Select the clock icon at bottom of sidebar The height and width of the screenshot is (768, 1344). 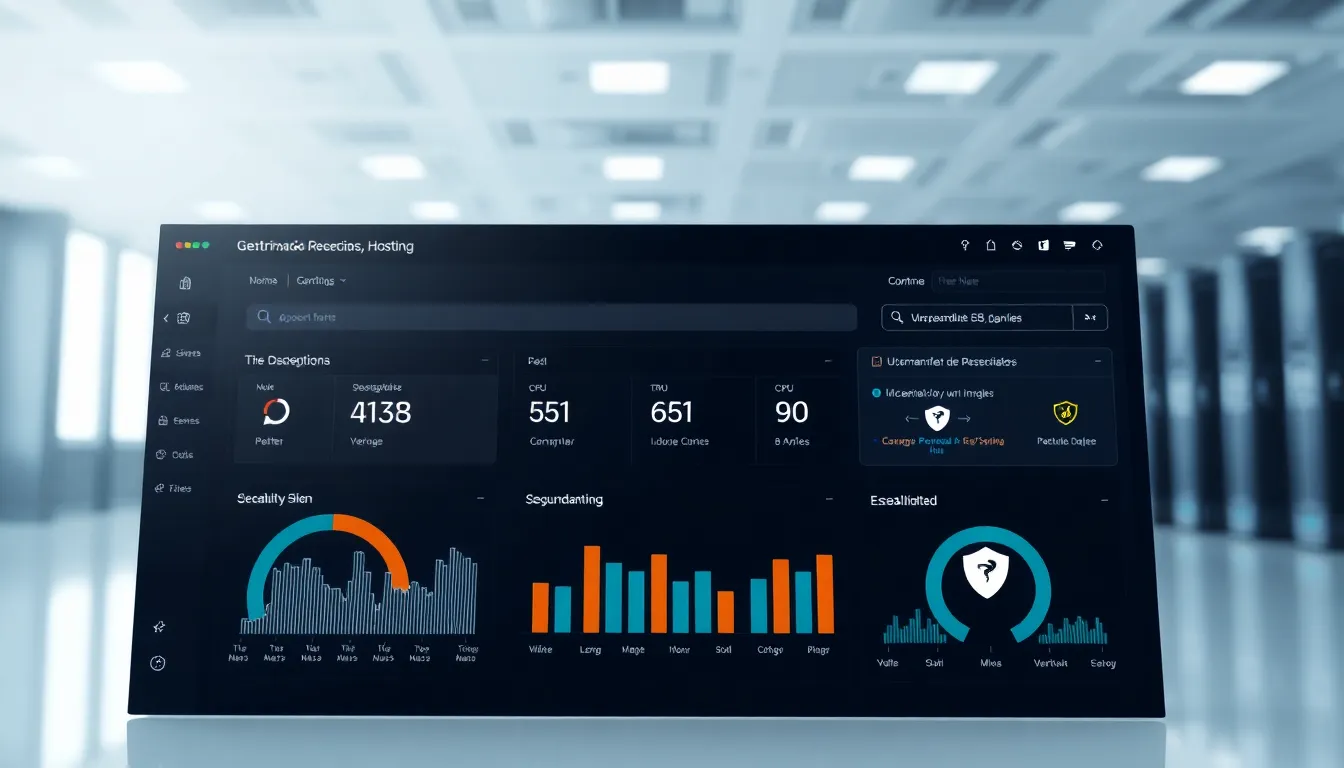(x=159, y=662)
